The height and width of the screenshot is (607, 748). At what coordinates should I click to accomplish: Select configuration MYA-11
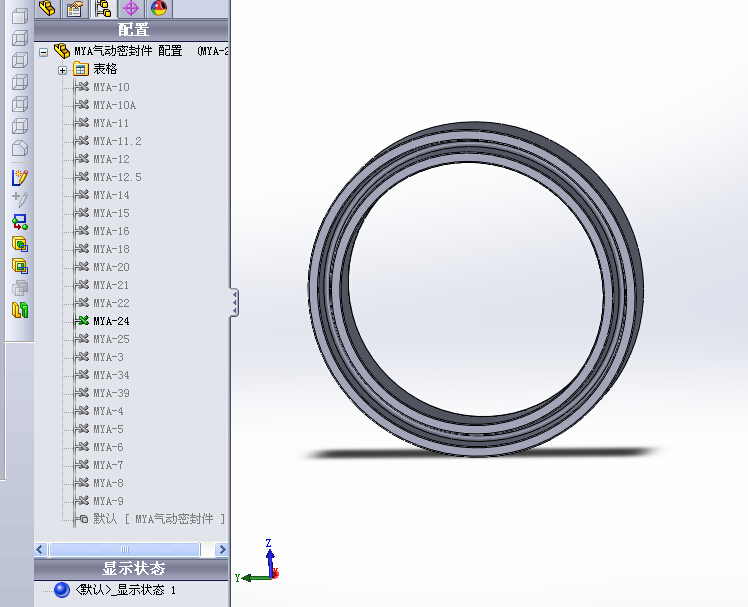tap(111, 123)
